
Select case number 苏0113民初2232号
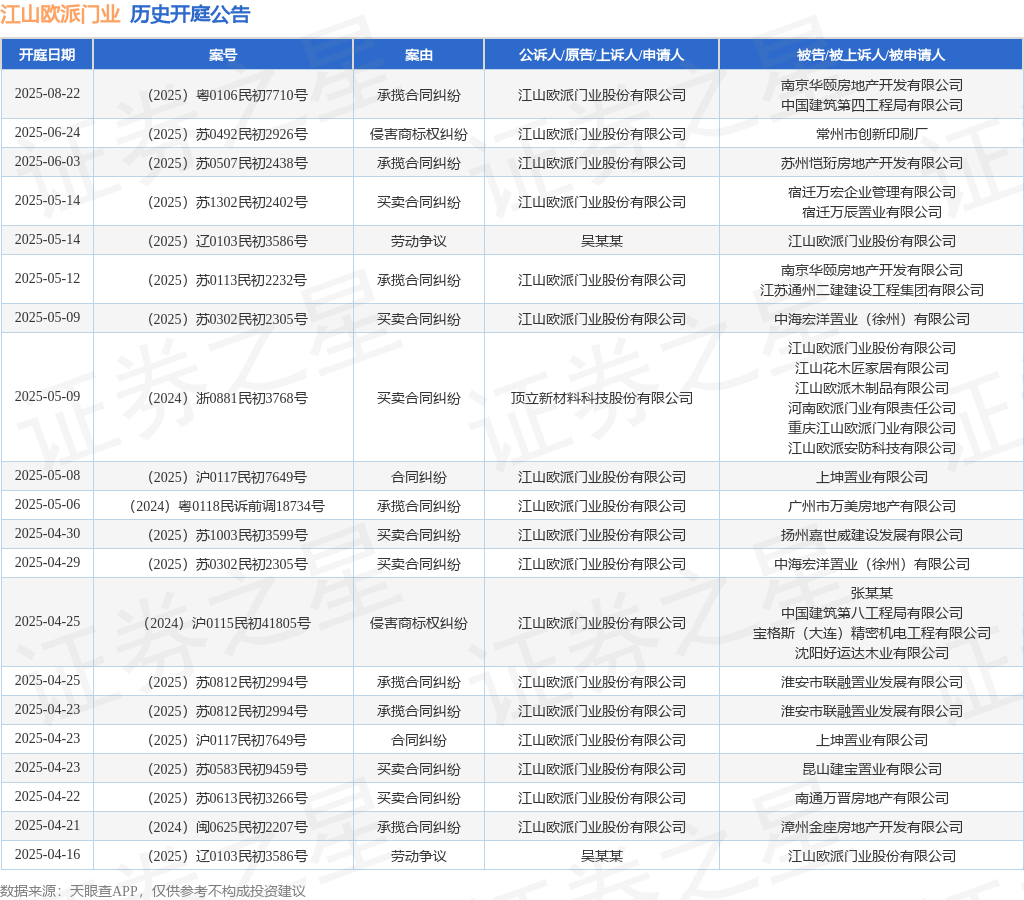227,280
